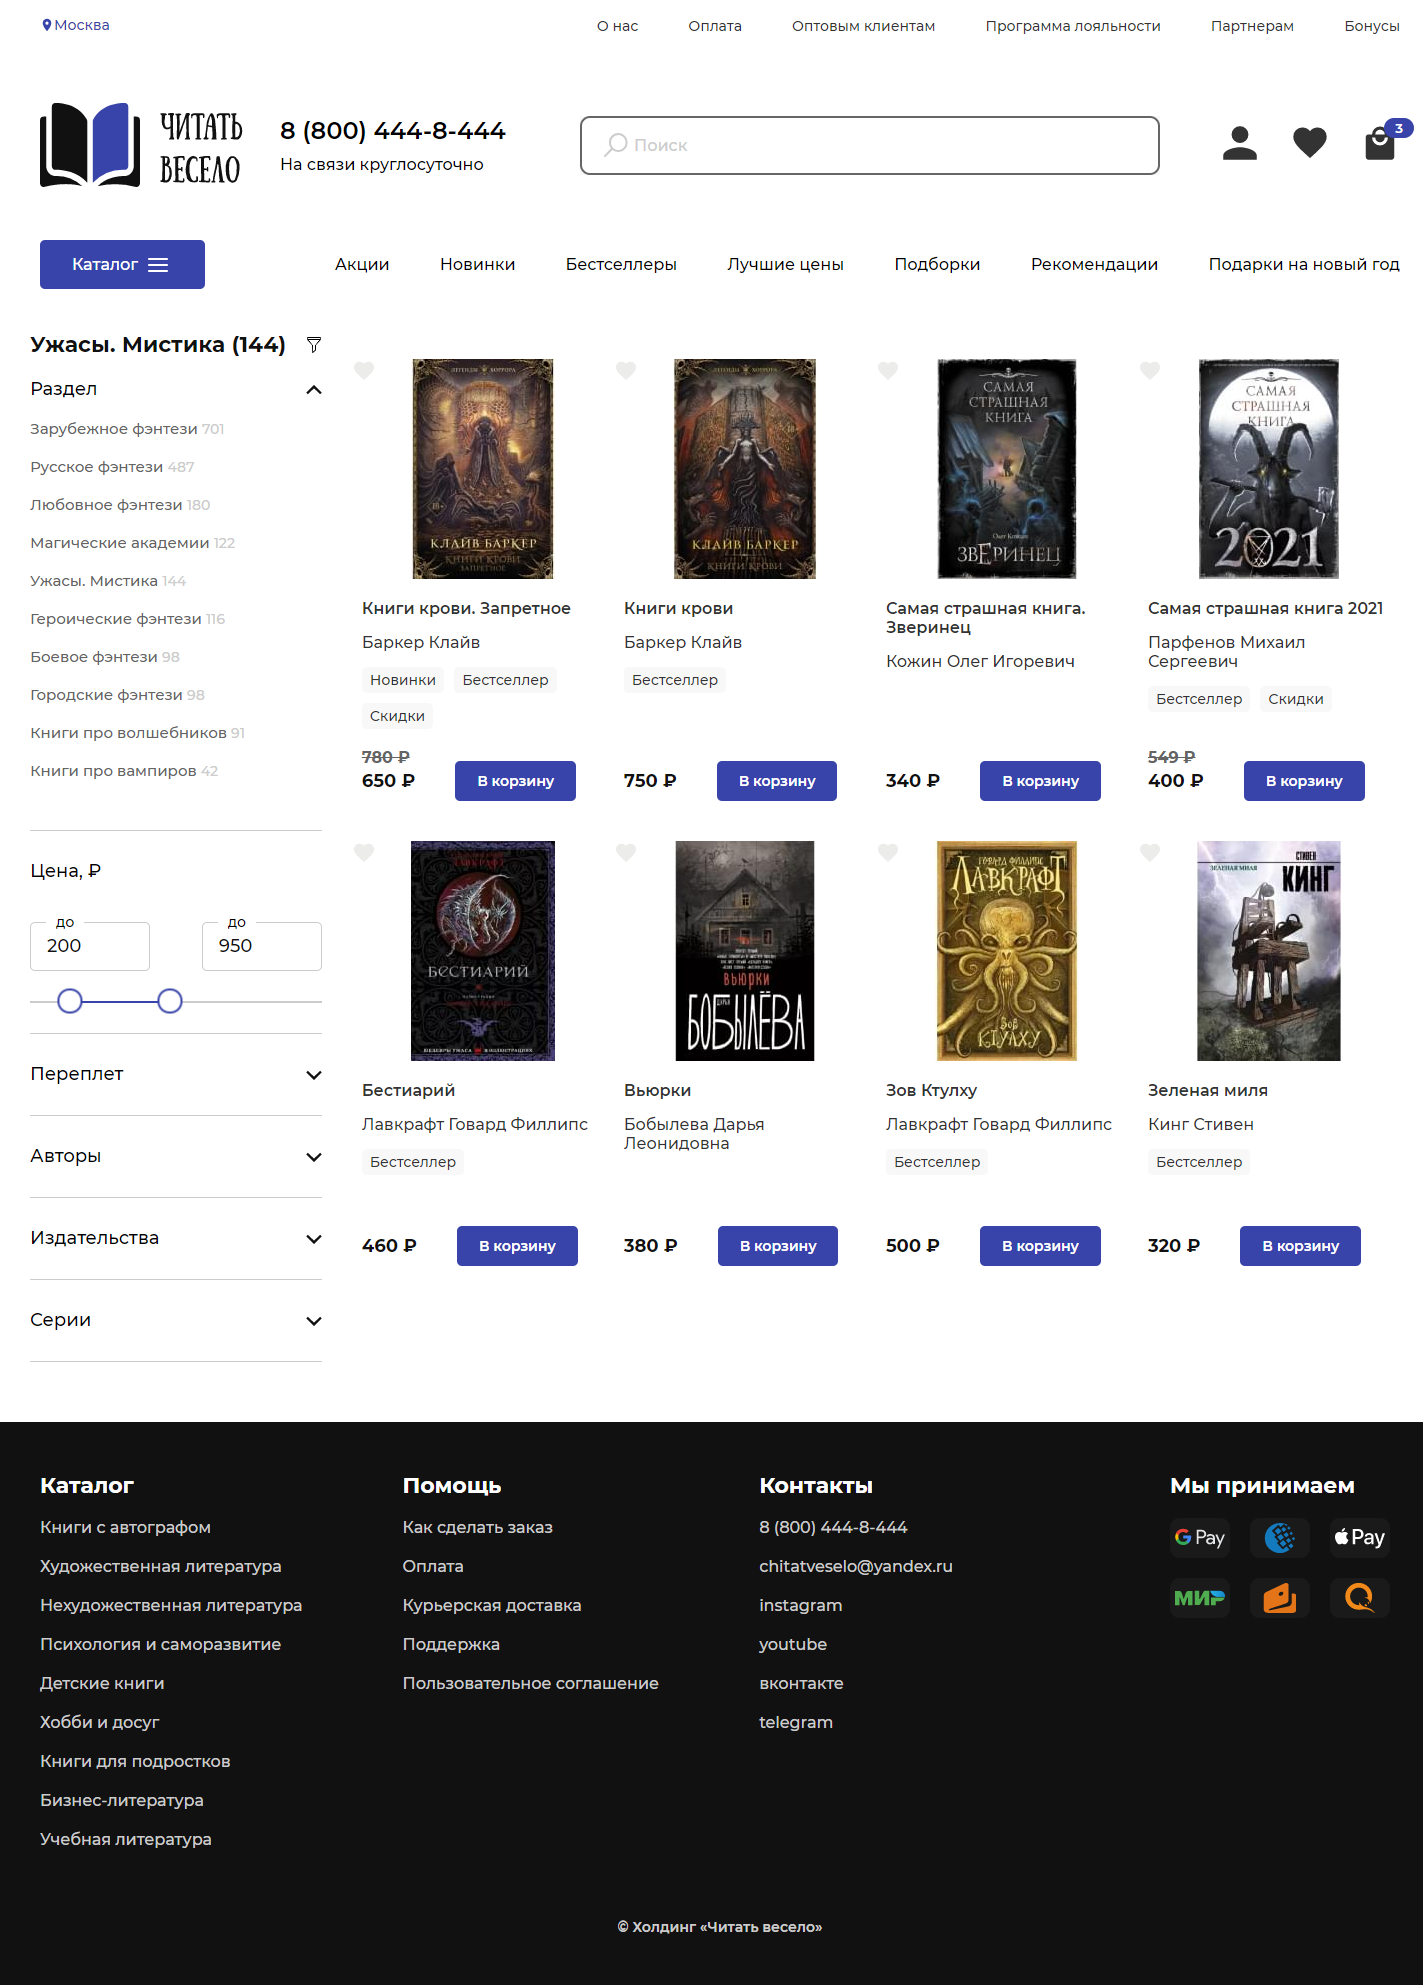Open favorites heart icon in header

(1309, 143)
